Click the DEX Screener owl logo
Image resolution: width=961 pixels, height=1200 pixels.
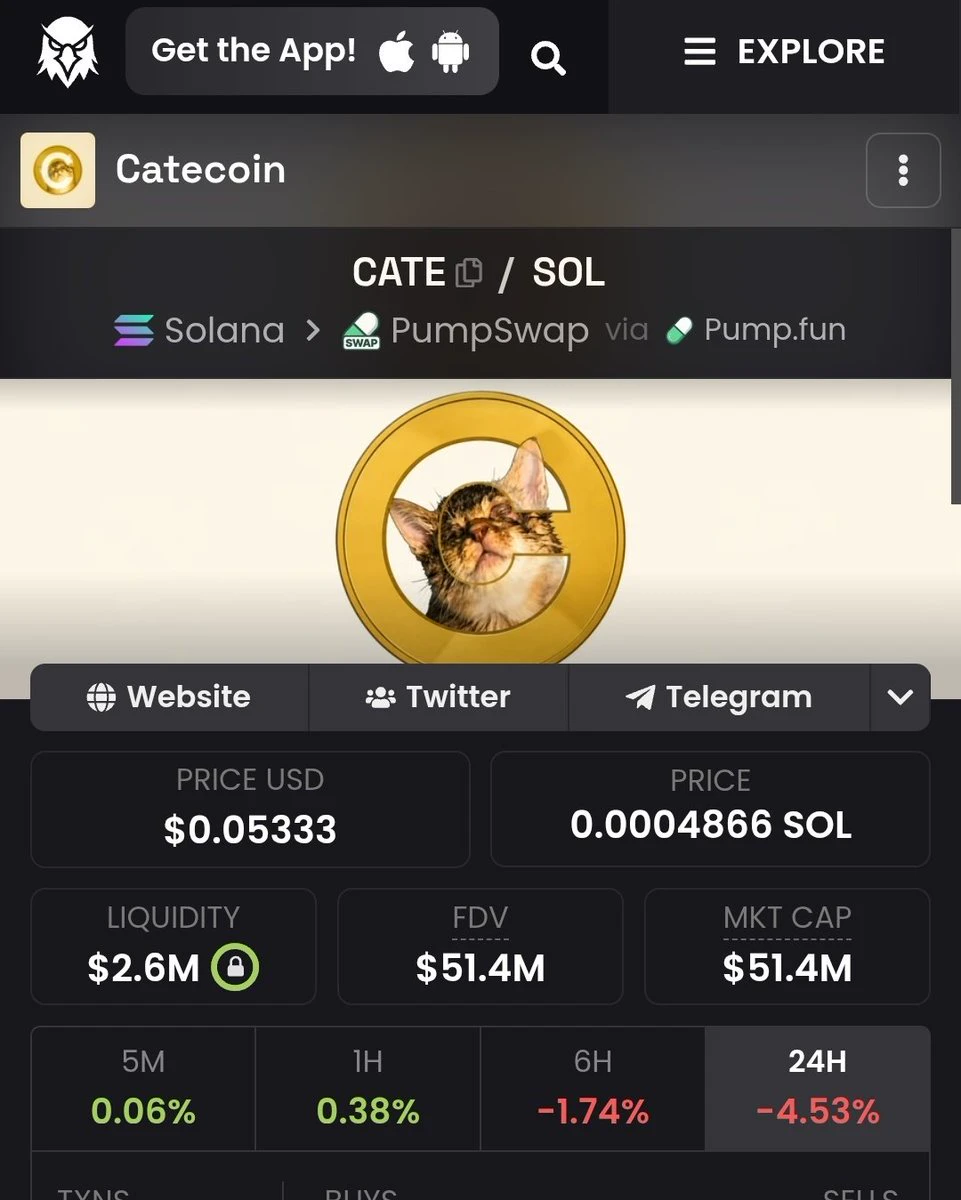click(x=68, y=52)
